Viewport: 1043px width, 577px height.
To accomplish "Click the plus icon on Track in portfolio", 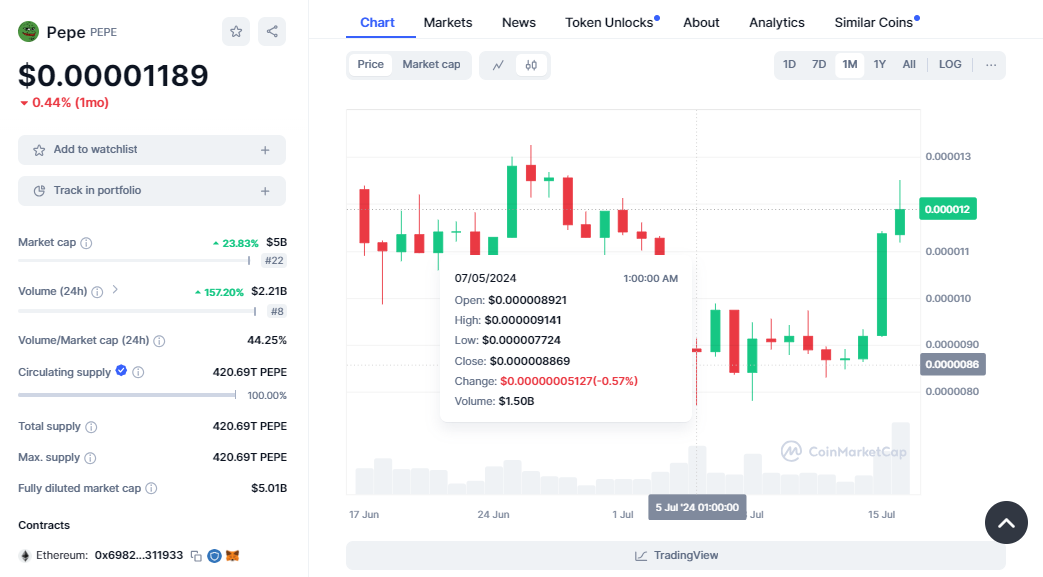I will click(x=265, y=191).
